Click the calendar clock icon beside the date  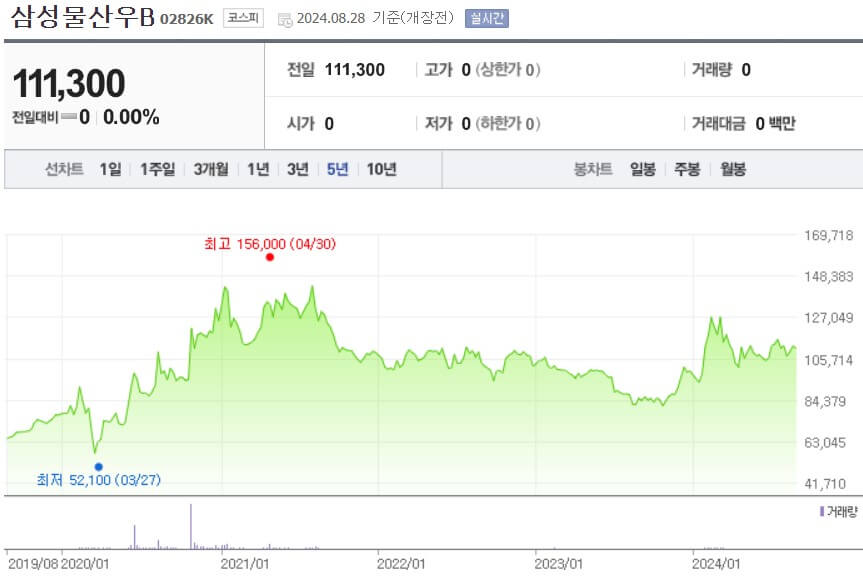coord(285,20)
